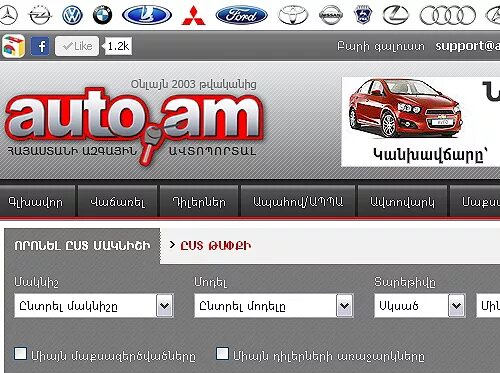Open the Ապահով/ԱՊՊԱ menu item
The height and width of the screenshot is (373, 500).
point(298,202)
